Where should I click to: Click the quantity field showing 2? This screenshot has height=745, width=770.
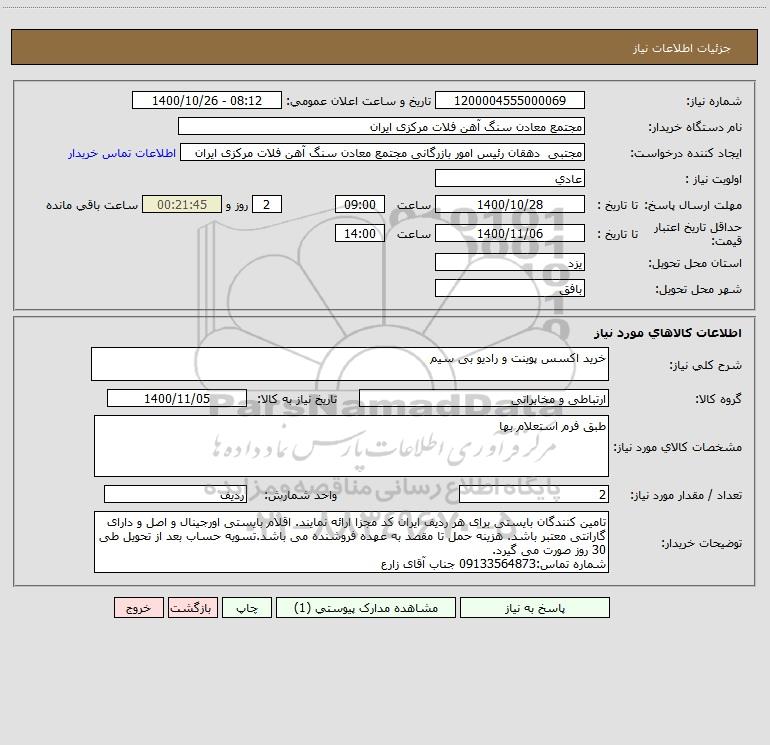(534, 495)
